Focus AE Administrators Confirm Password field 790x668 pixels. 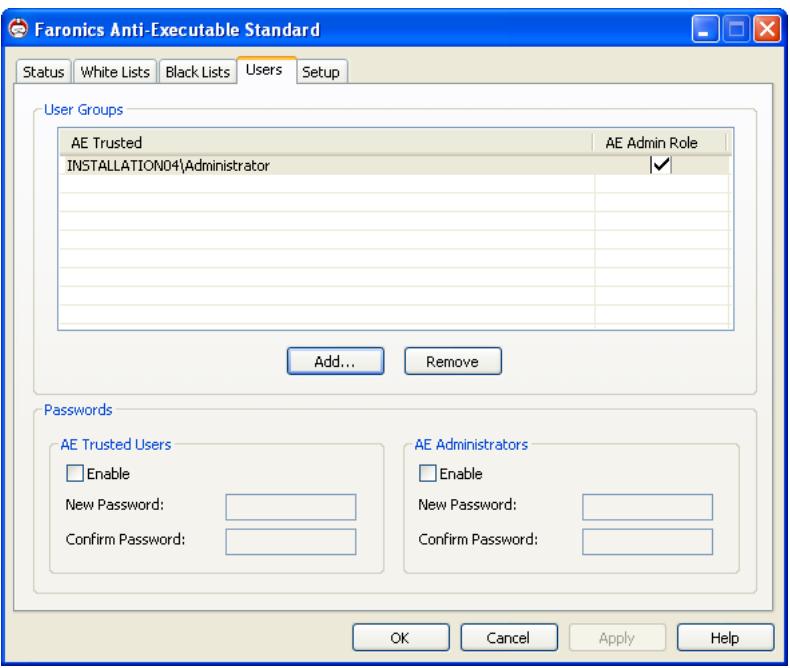[x=647, y=542]
